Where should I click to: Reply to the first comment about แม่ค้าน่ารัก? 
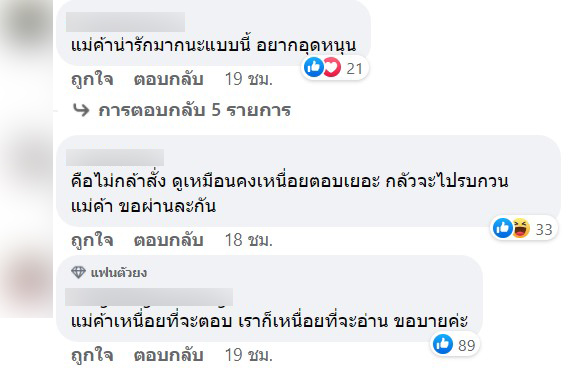pos(169,79)
